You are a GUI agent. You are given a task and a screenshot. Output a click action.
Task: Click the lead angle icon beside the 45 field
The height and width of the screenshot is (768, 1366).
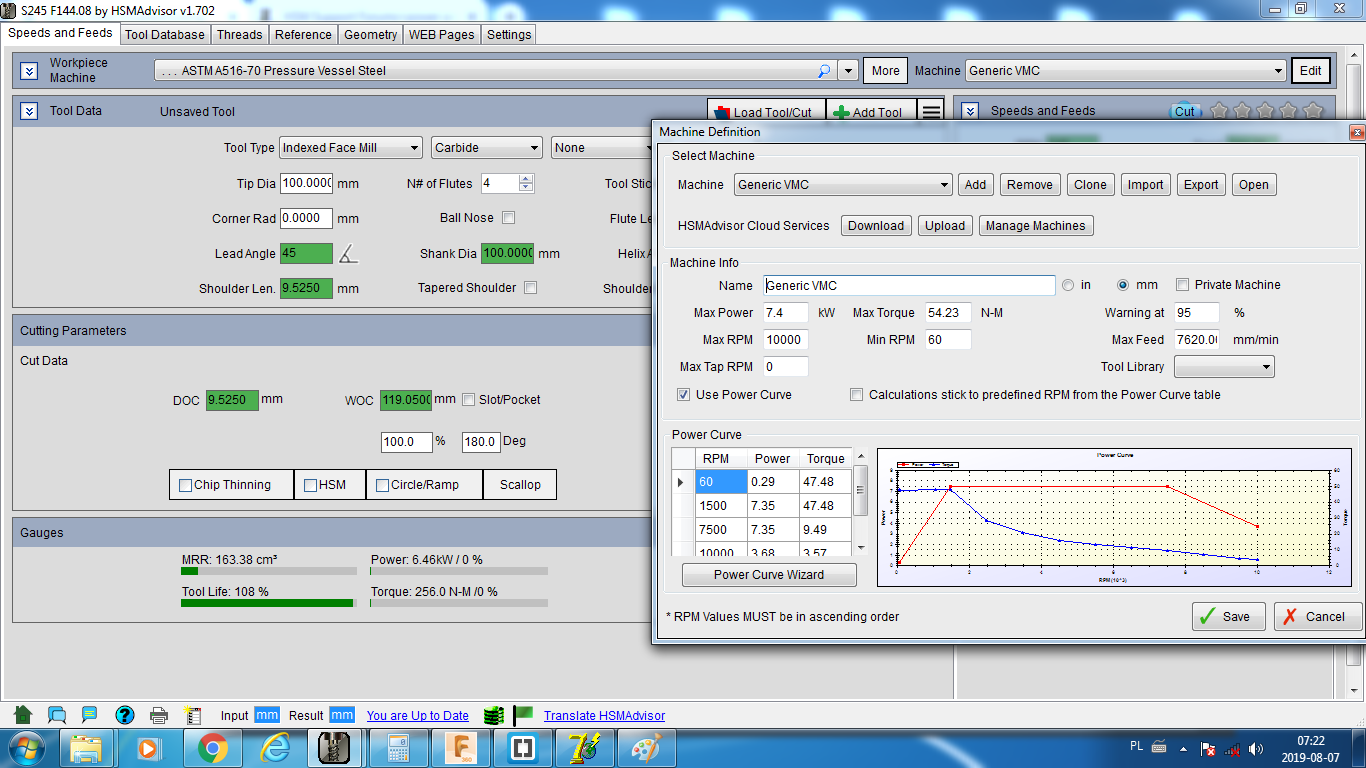tap(347, 254)
